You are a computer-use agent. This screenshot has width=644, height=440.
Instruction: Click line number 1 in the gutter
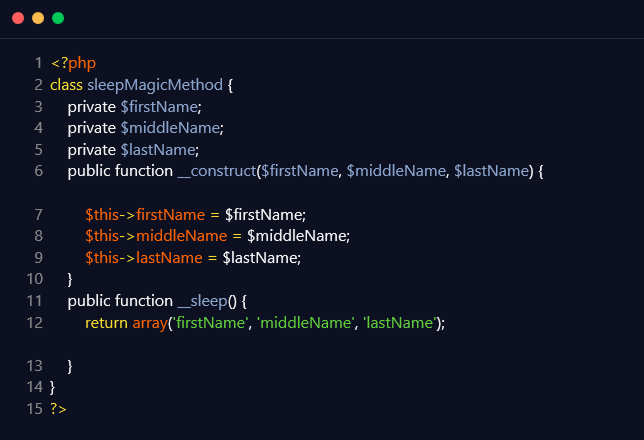[38, 63]
